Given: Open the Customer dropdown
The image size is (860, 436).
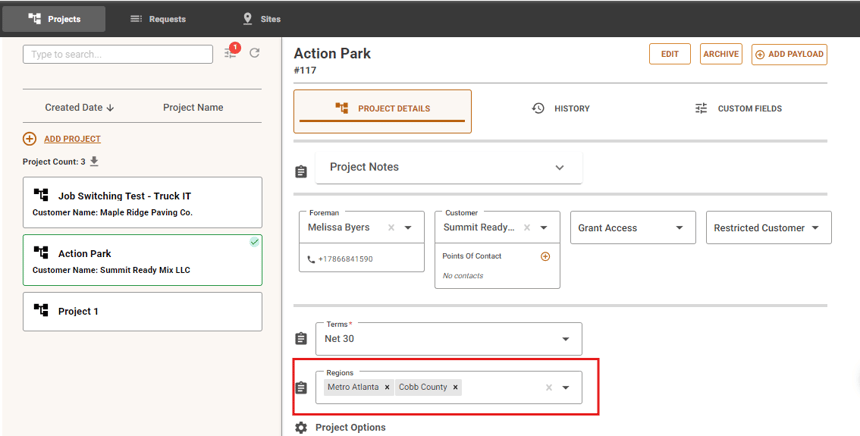Looking at the screenshot, I should pyautogui.click(x=544, y=228).
